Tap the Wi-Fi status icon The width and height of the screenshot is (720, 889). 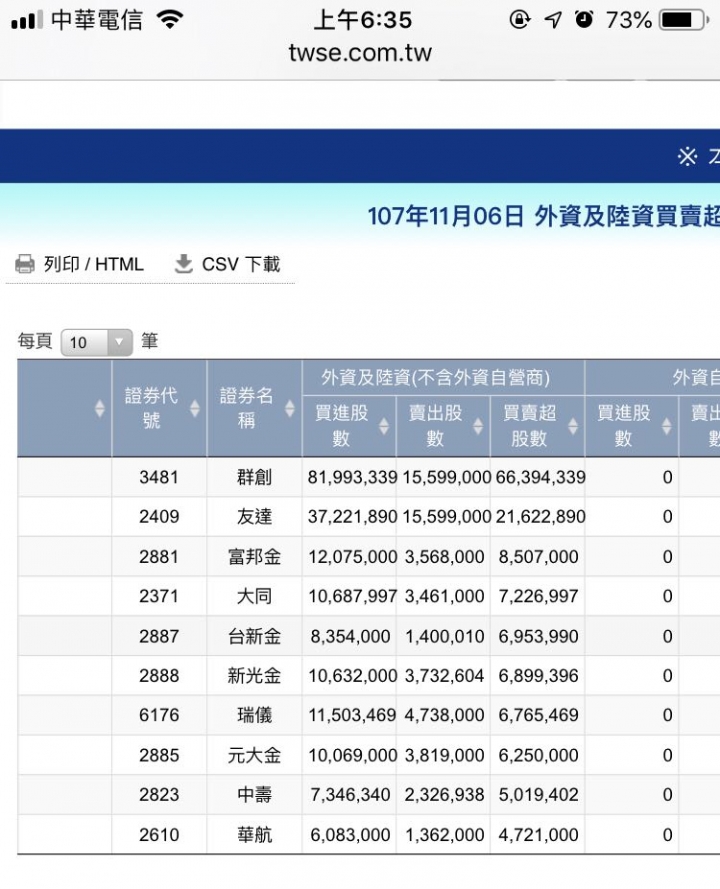pos(170,20)
